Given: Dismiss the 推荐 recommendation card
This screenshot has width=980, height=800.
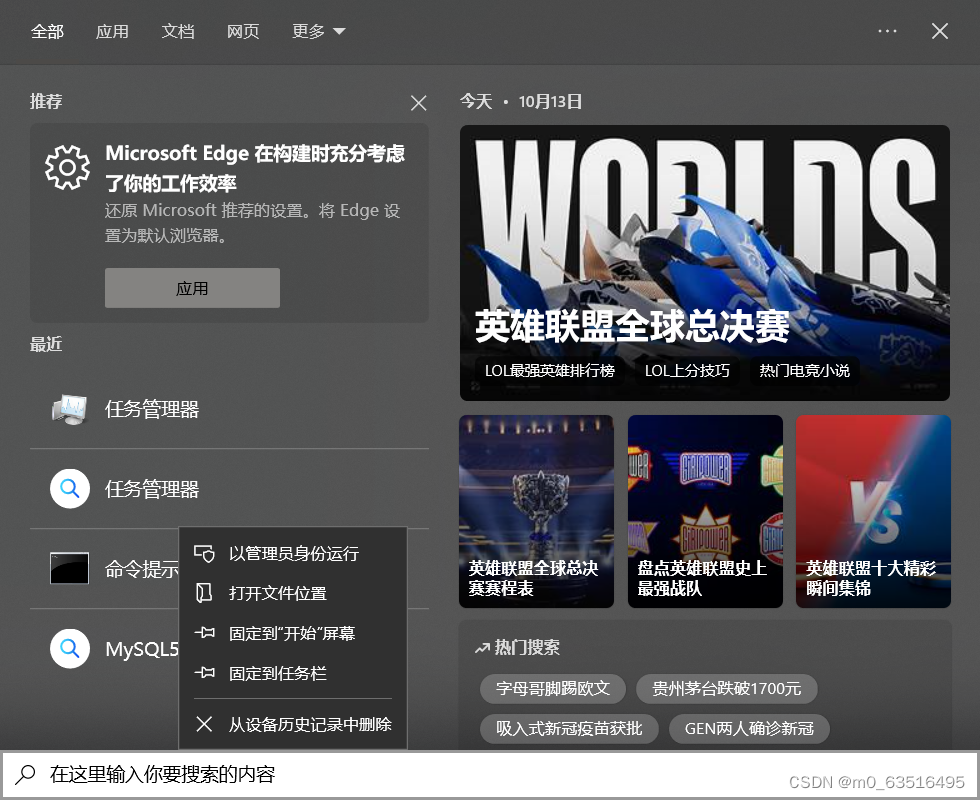Looking at the screenshot, I should pyautogui.click(x=419, y=103).
